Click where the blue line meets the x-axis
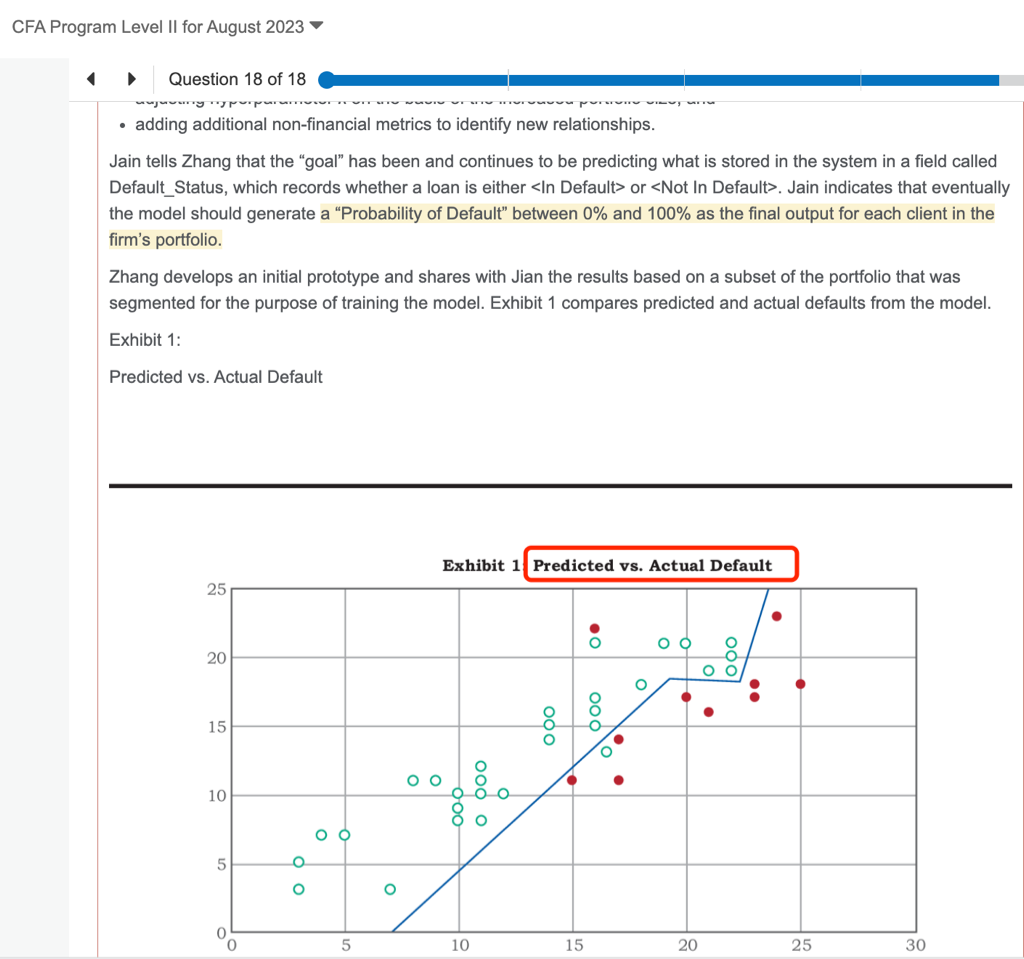Viewport: 1024px width, 959px height. pos(392,931)
